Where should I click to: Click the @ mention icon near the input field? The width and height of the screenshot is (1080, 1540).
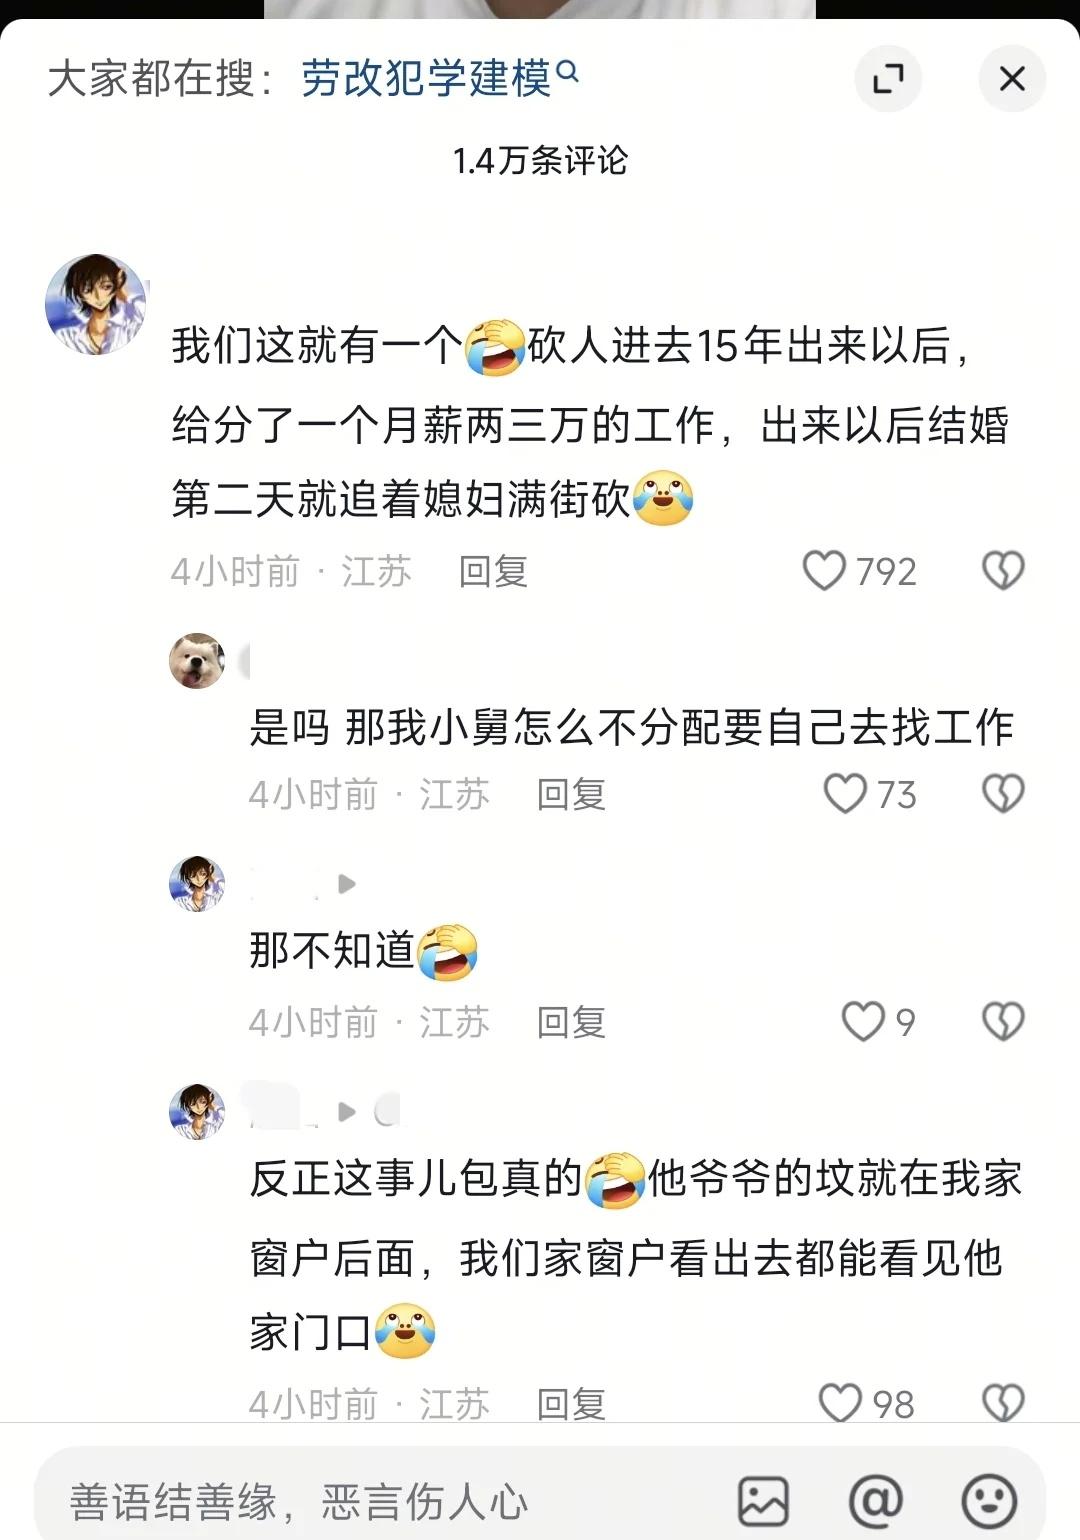click(x=875, y=1499)
